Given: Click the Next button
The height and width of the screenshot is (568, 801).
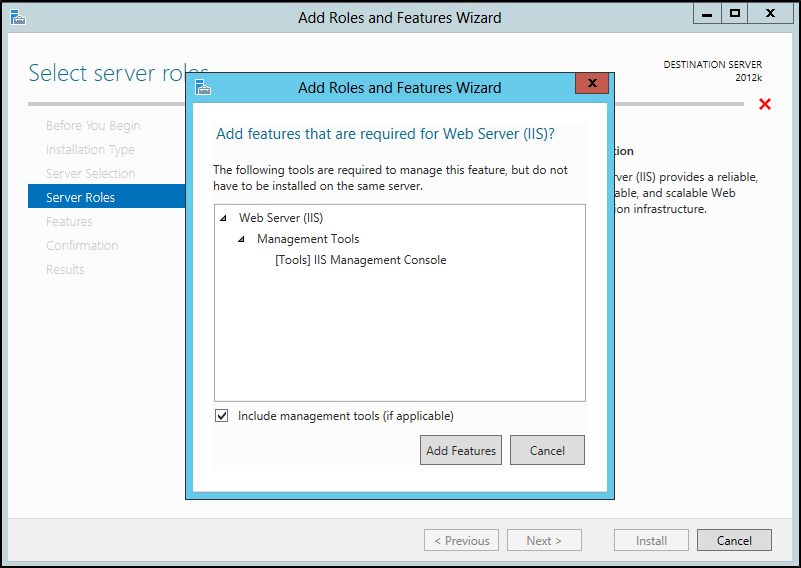Looking at the screenshot, I should coord(544,540).
